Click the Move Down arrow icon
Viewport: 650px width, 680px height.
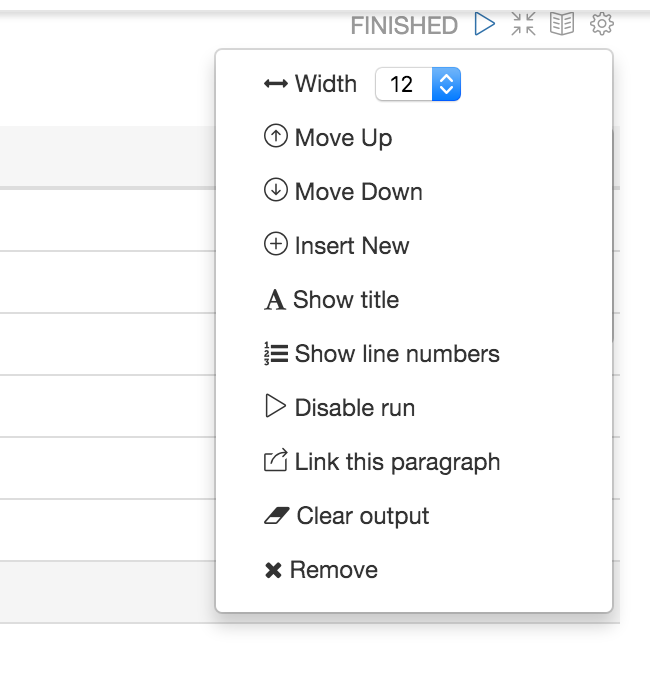[x=275, y=191]
